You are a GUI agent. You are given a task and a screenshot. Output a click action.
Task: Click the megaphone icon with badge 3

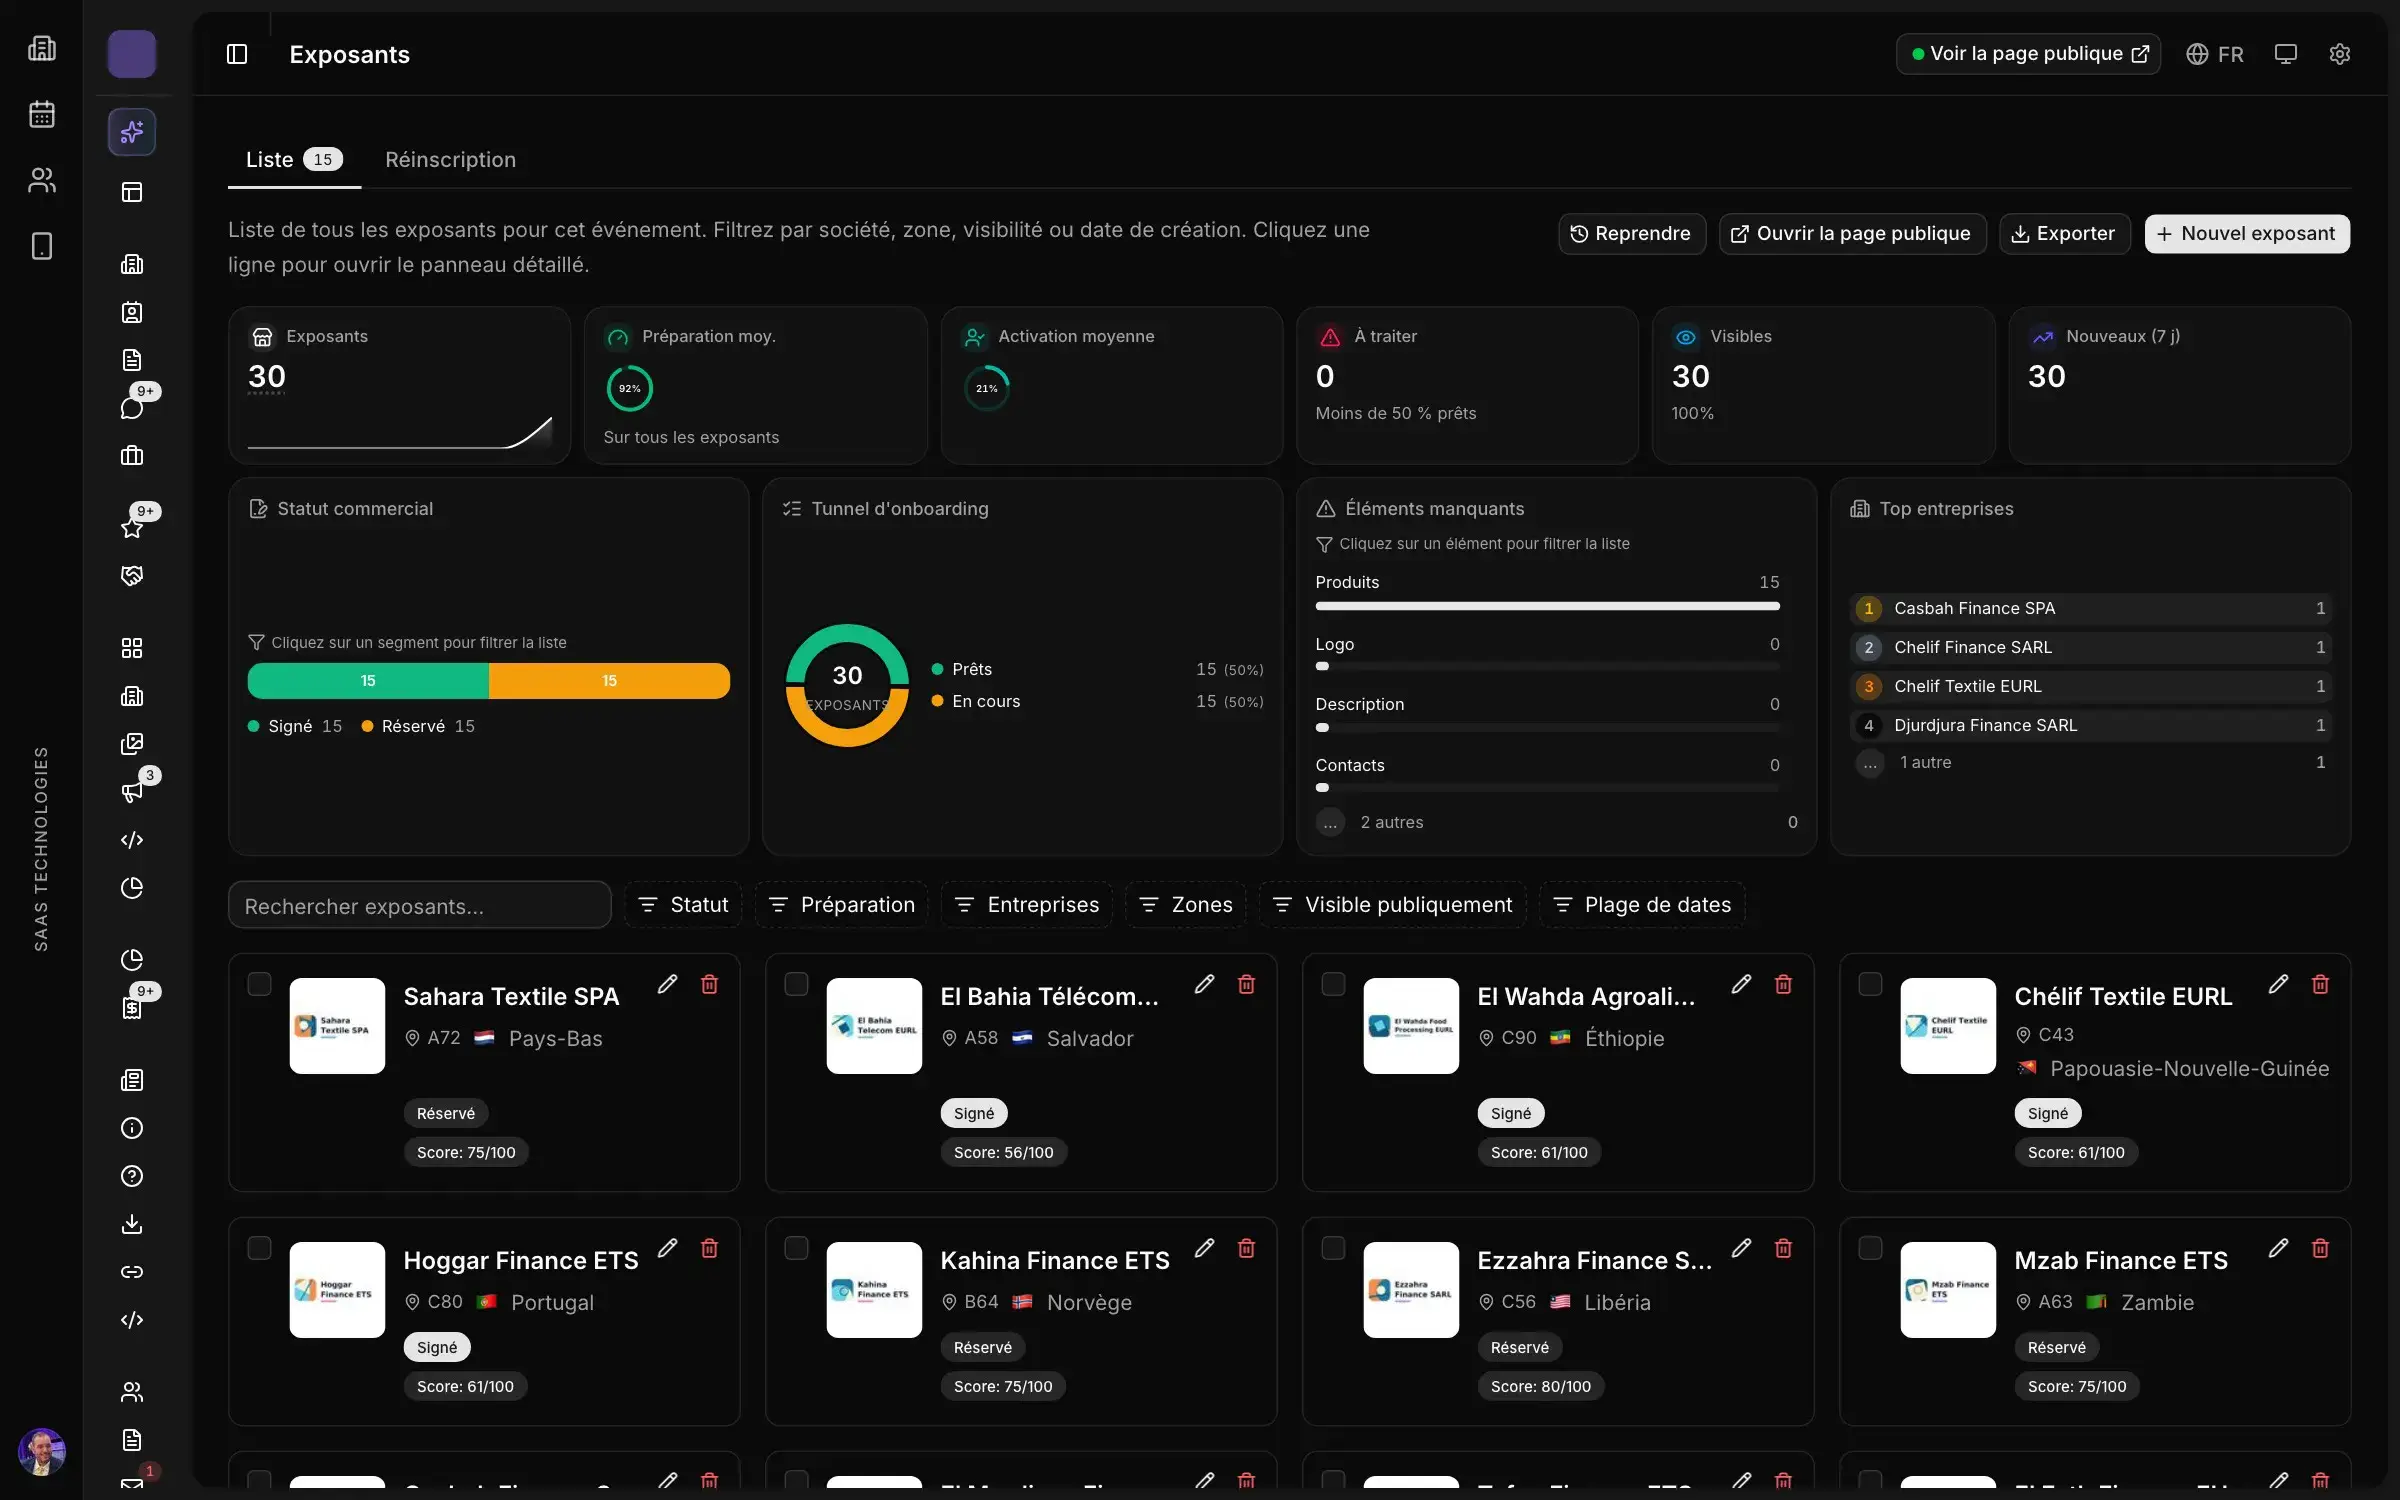click(132, 791)
